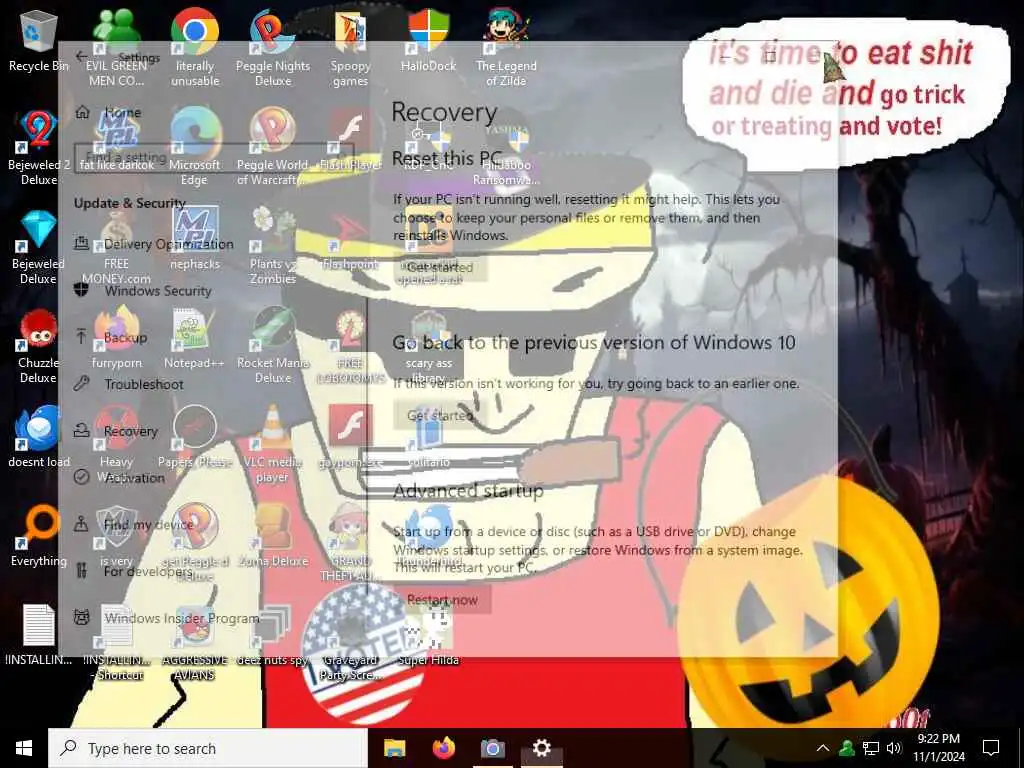The width and height of the screenshot is (1024, 768).
Task: Launch VLC media player shortcut
Action: 273,444
